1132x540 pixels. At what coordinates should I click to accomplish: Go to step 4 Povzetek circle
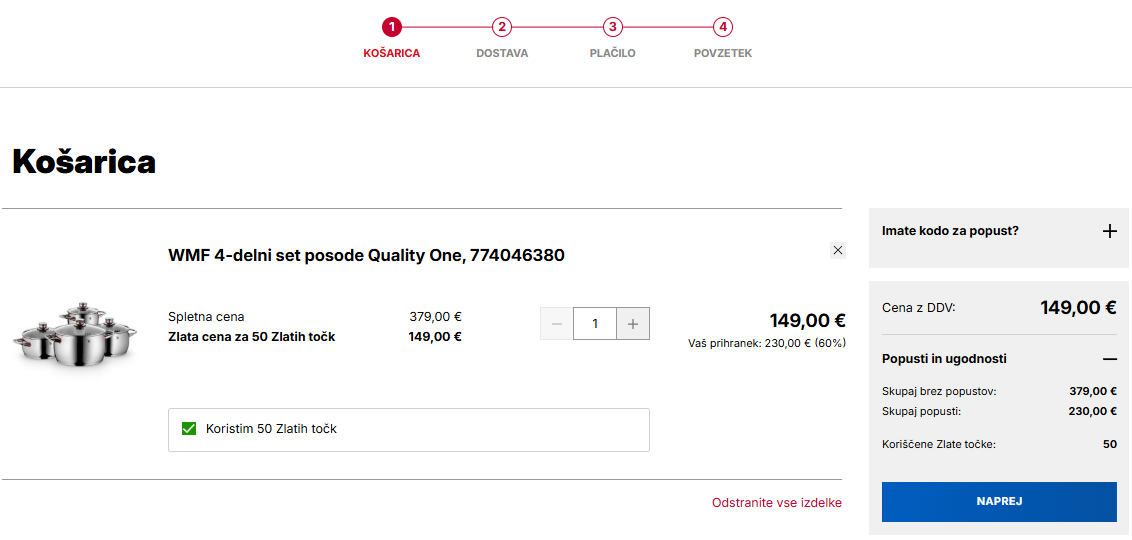723,27
